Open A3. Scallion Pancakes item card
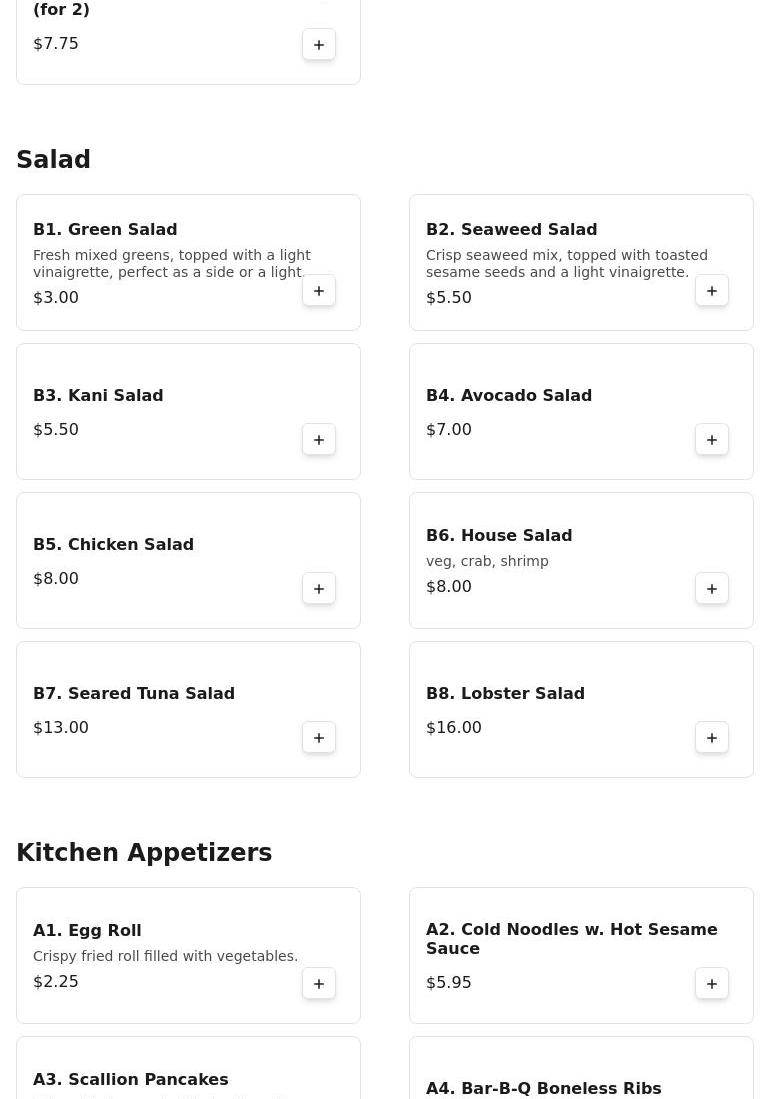 point(188,1068)
